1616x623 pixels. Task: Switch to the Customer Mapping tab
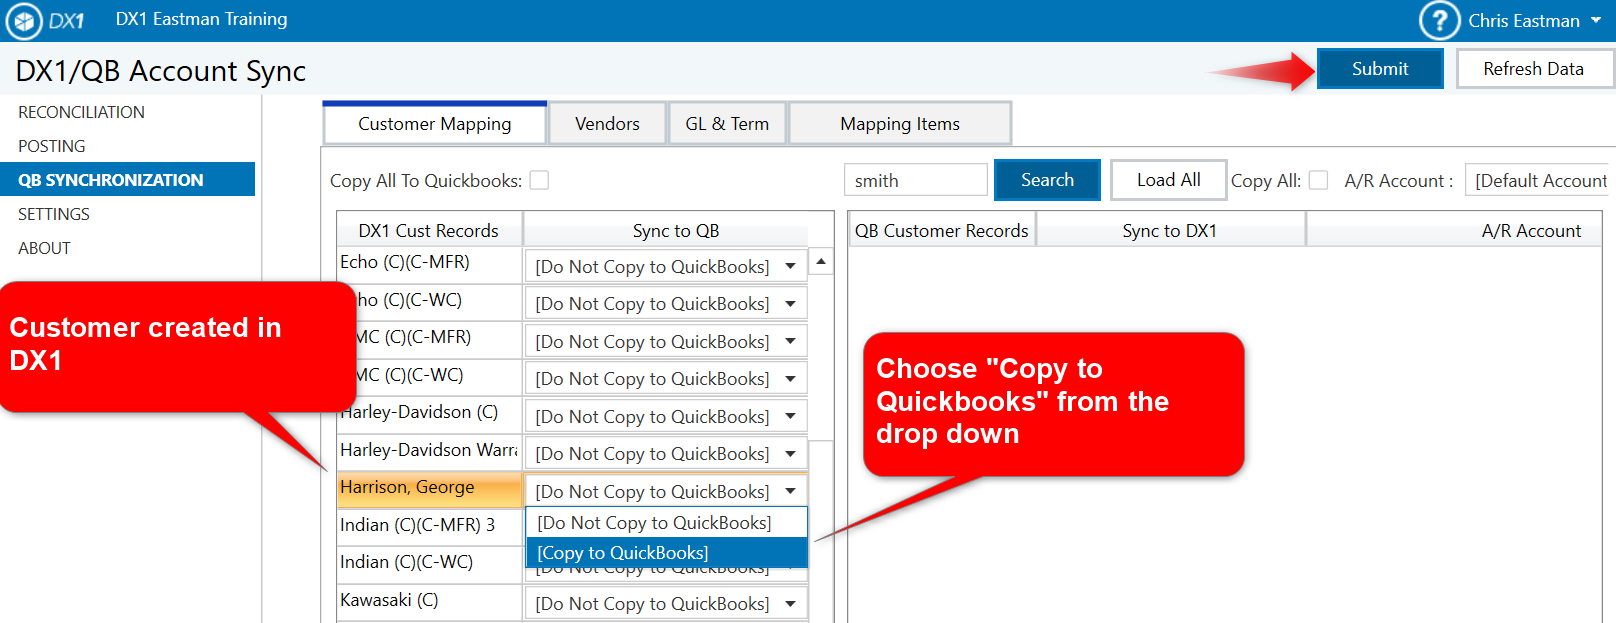click(x=435, y=124)
